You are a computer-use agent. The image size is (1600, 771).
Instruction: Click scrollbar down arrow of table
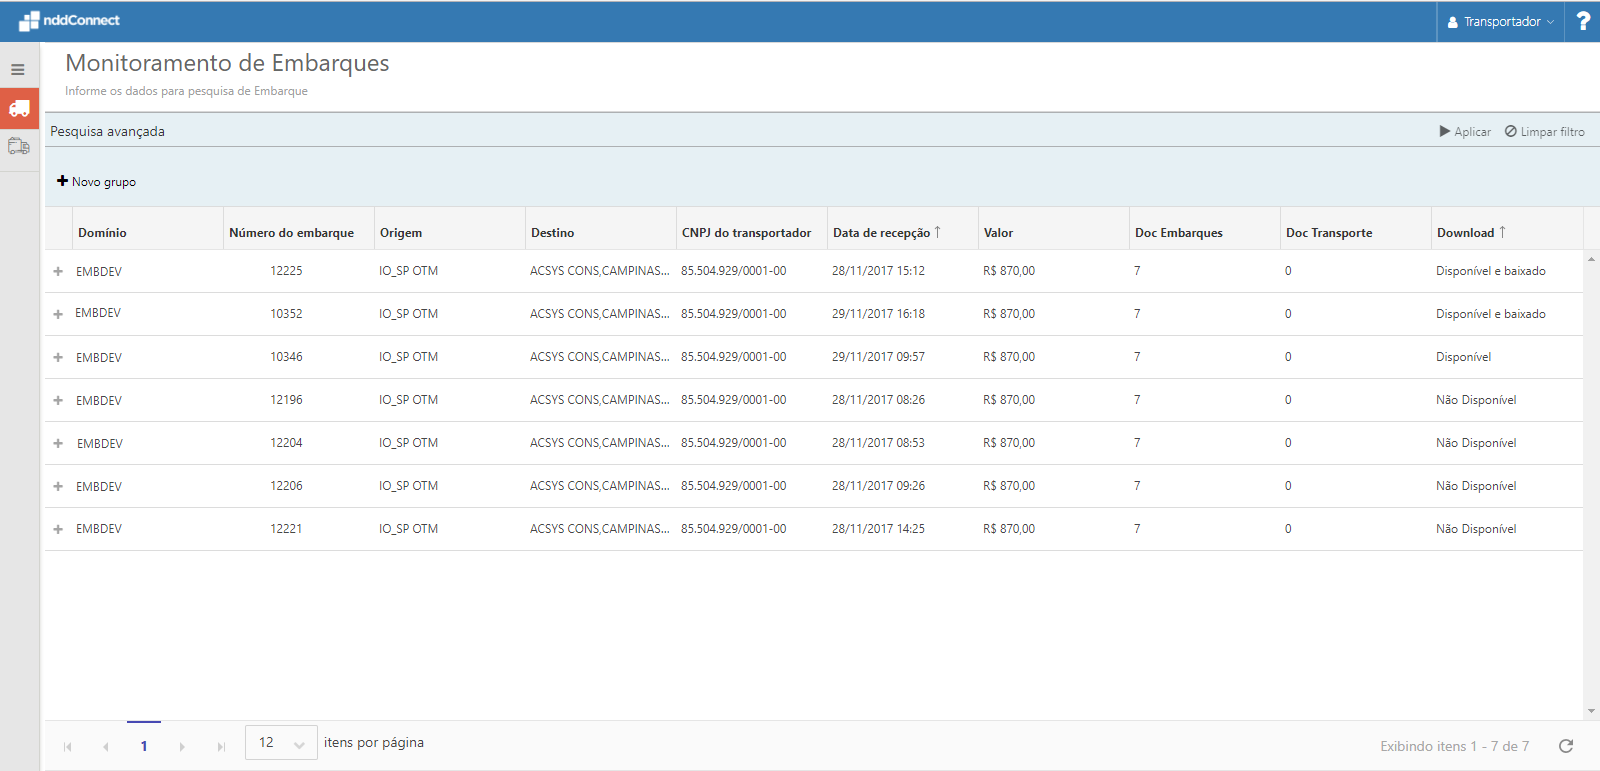pyautogui.click(x=1591, y=711)
